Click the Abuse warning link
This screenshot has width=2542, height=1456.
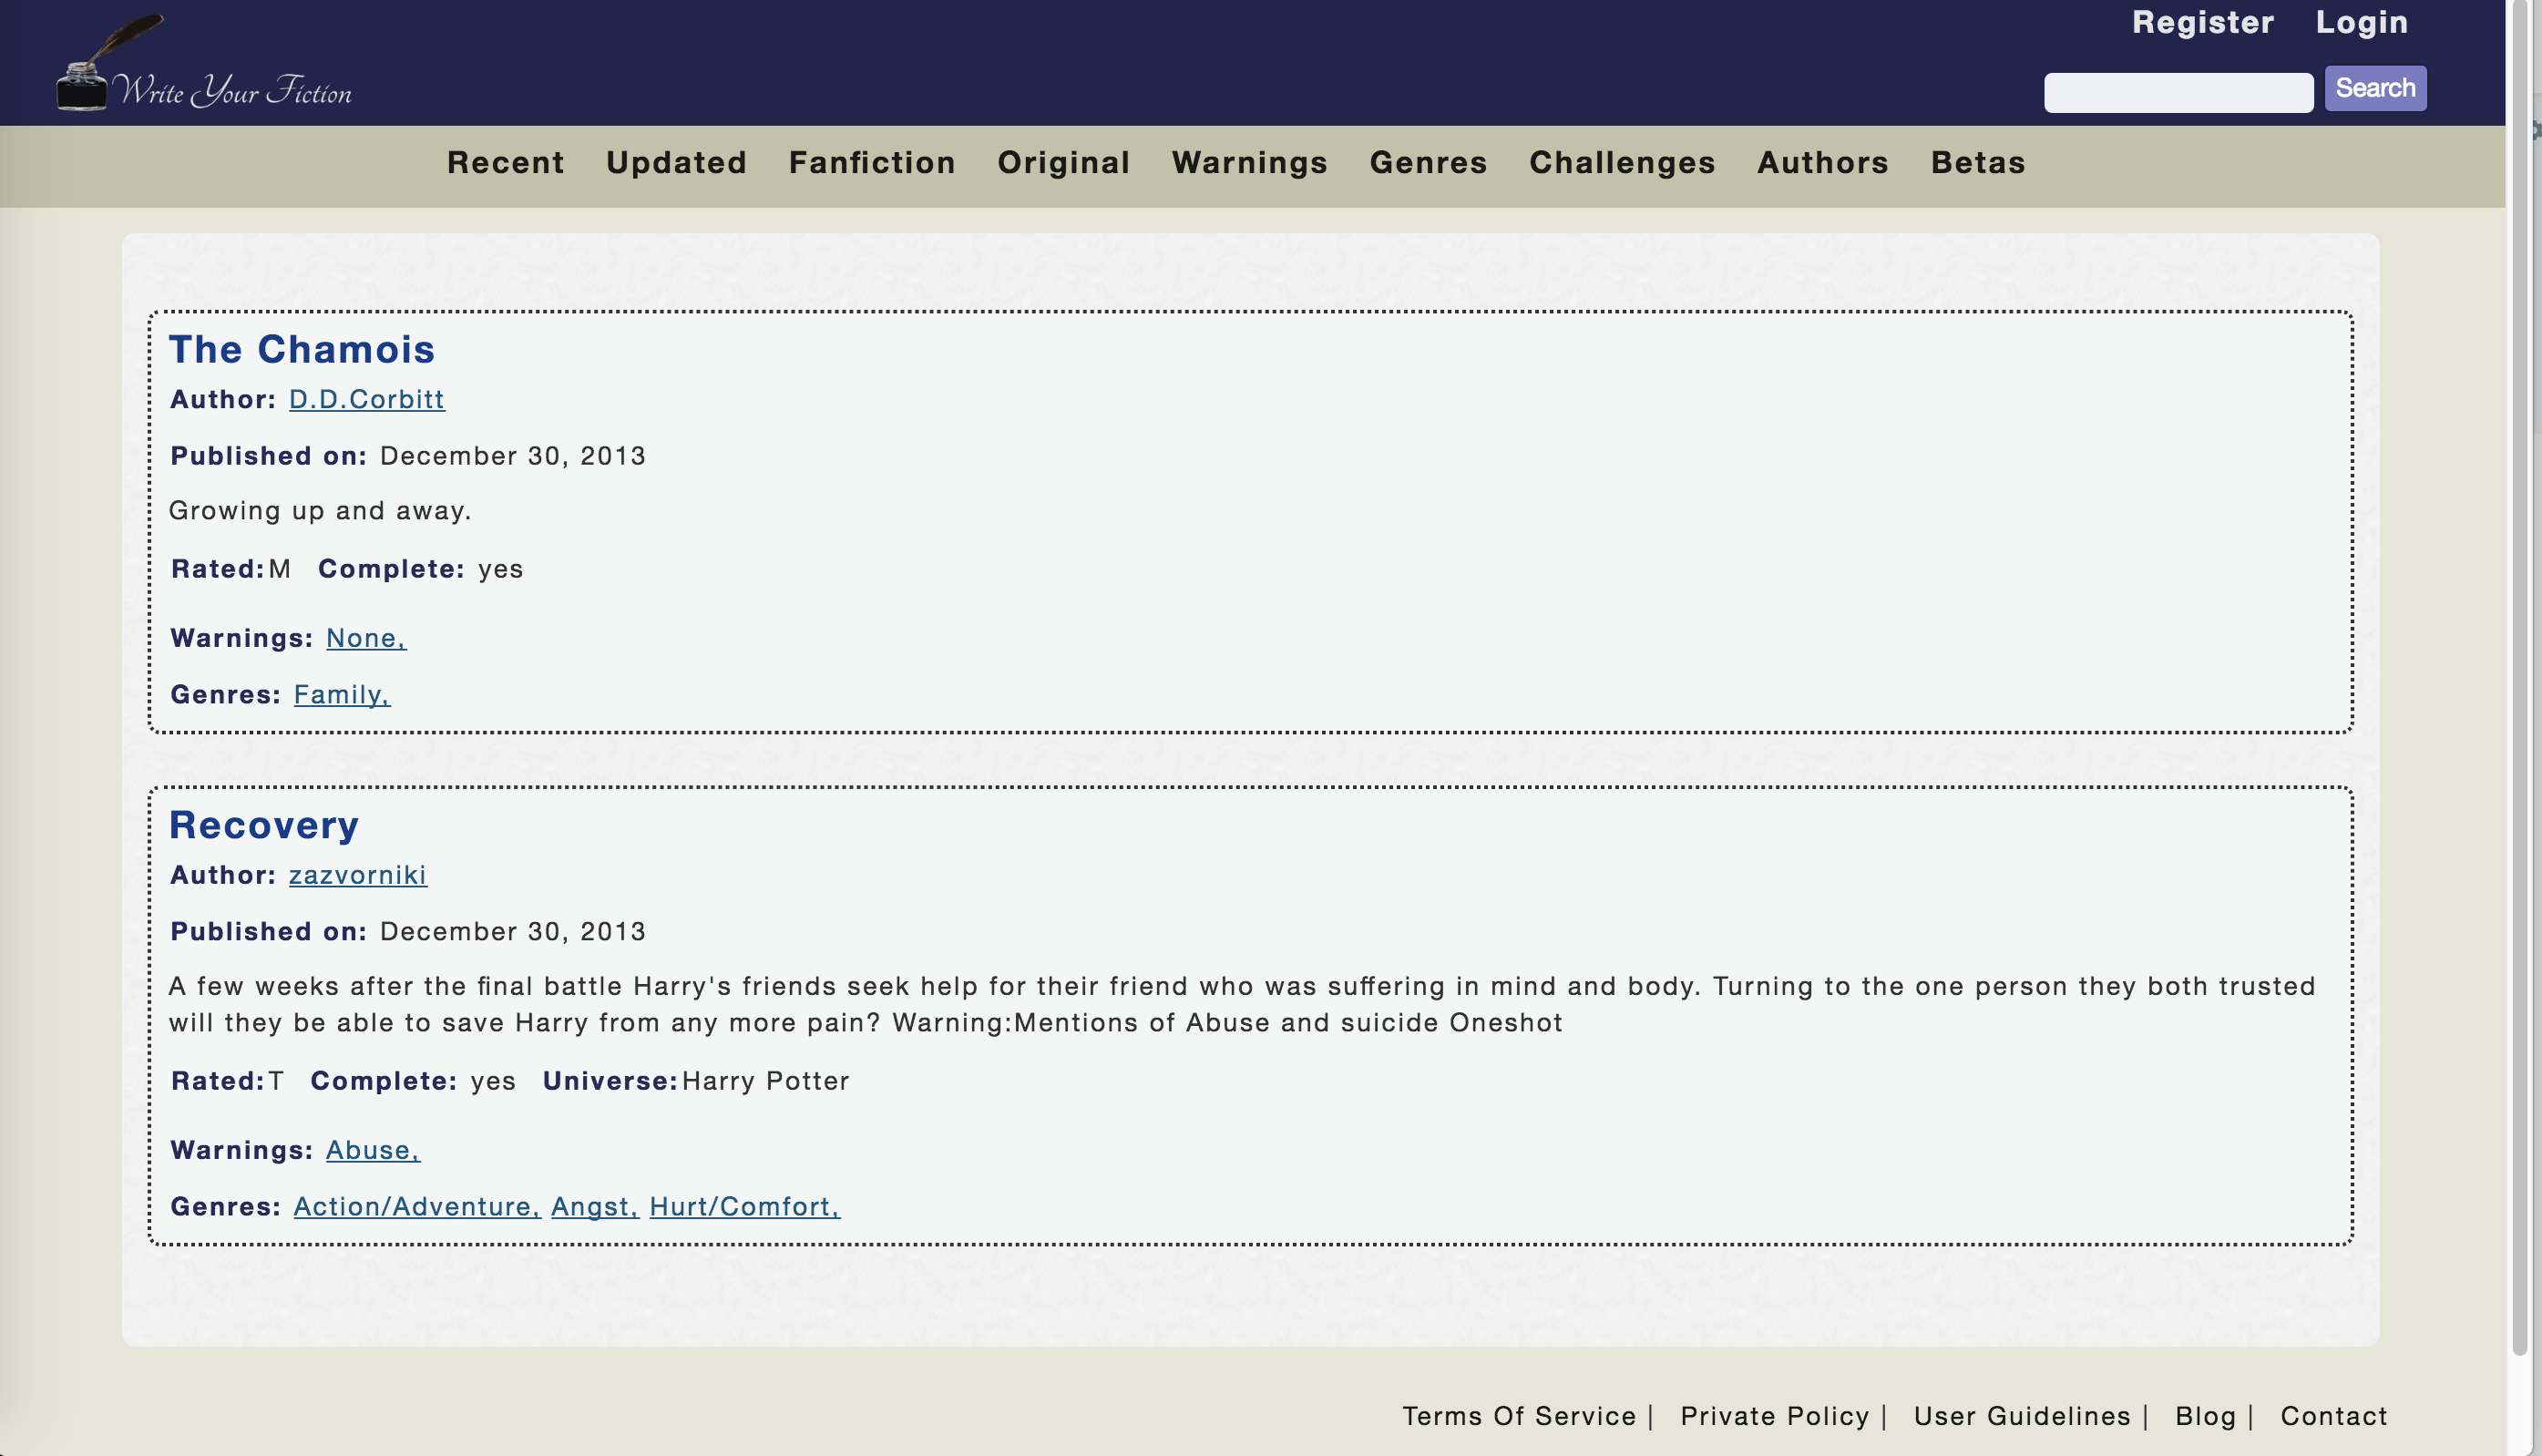372,1150
